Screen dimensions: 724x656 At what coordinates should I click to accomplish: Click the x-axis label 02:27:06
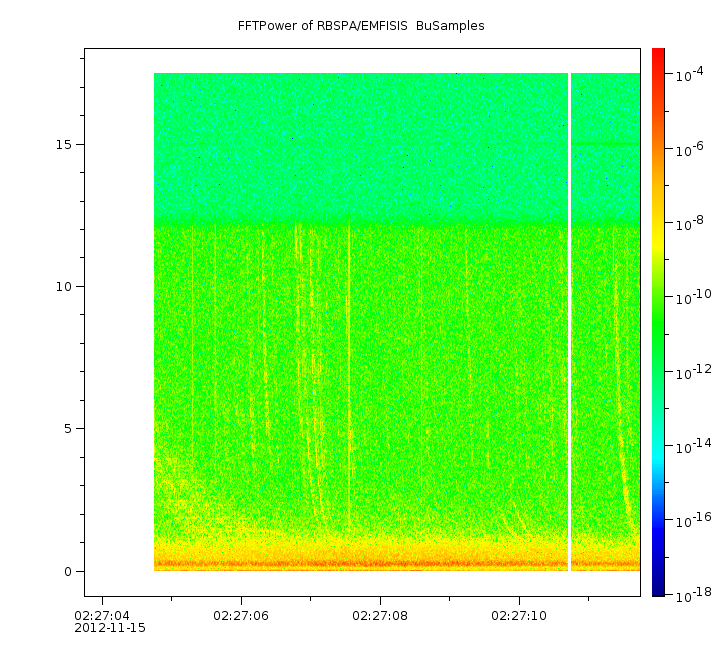(x=241, y=616)
